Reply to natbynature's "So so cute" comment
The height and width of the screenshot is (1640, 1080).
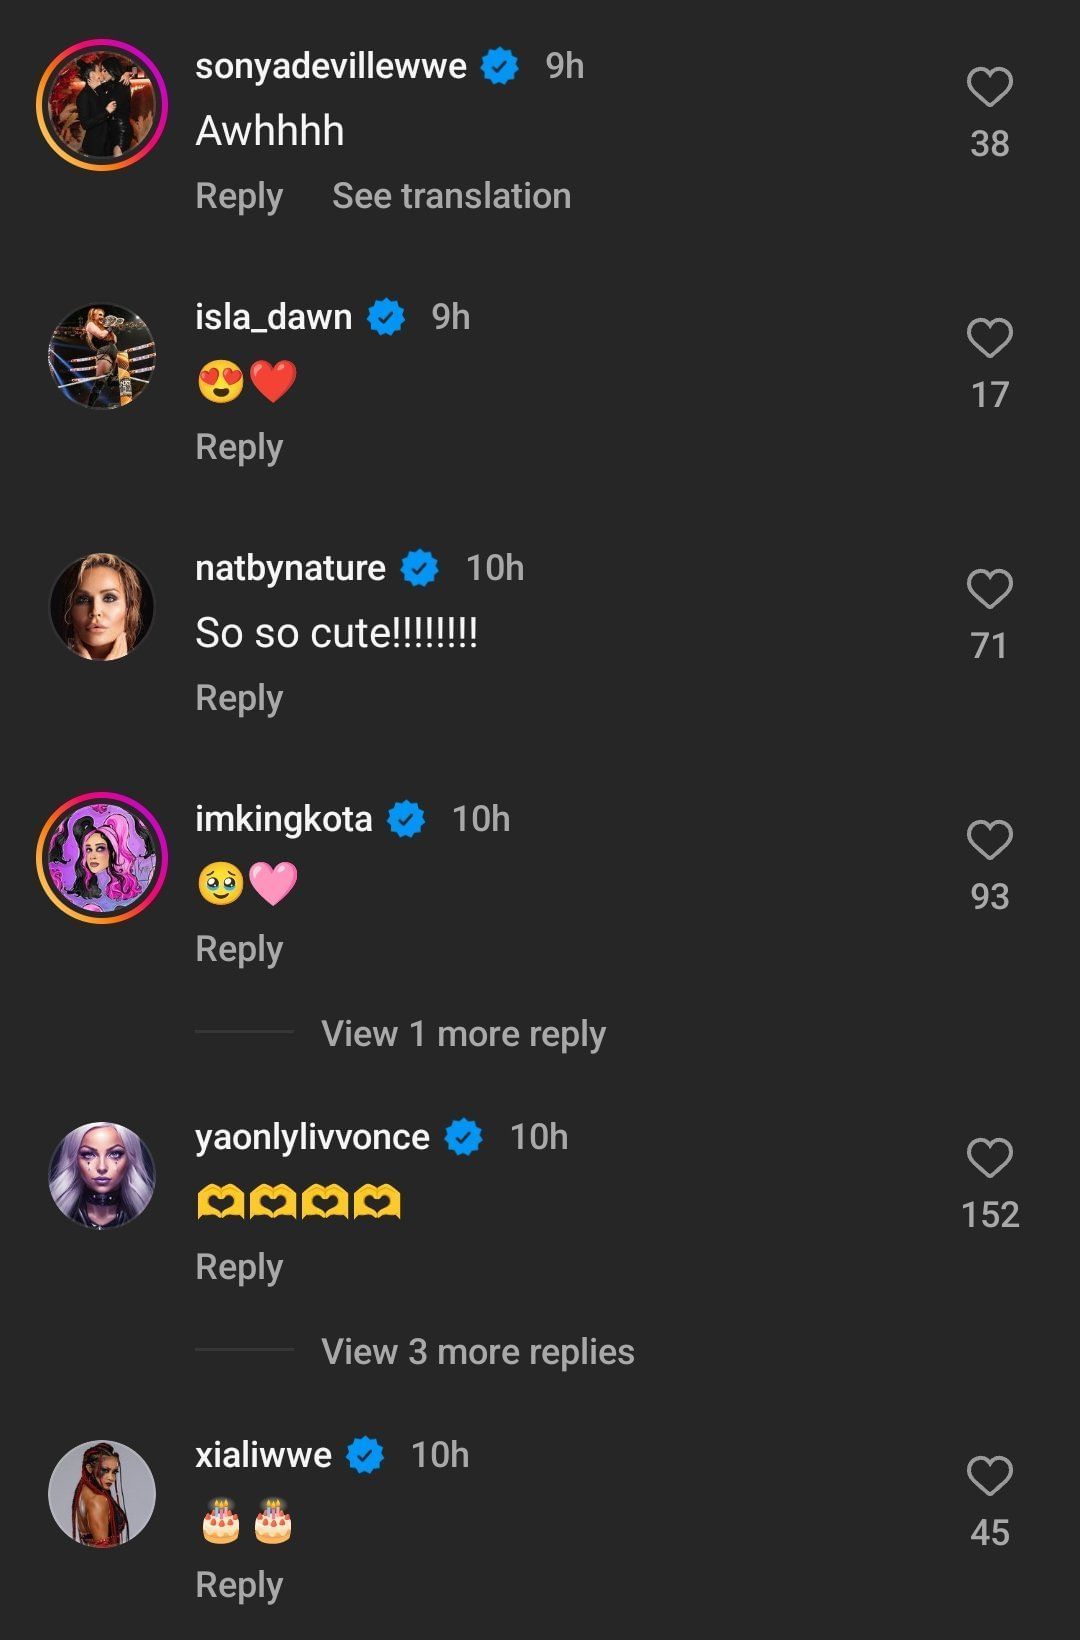click(239, 698)
